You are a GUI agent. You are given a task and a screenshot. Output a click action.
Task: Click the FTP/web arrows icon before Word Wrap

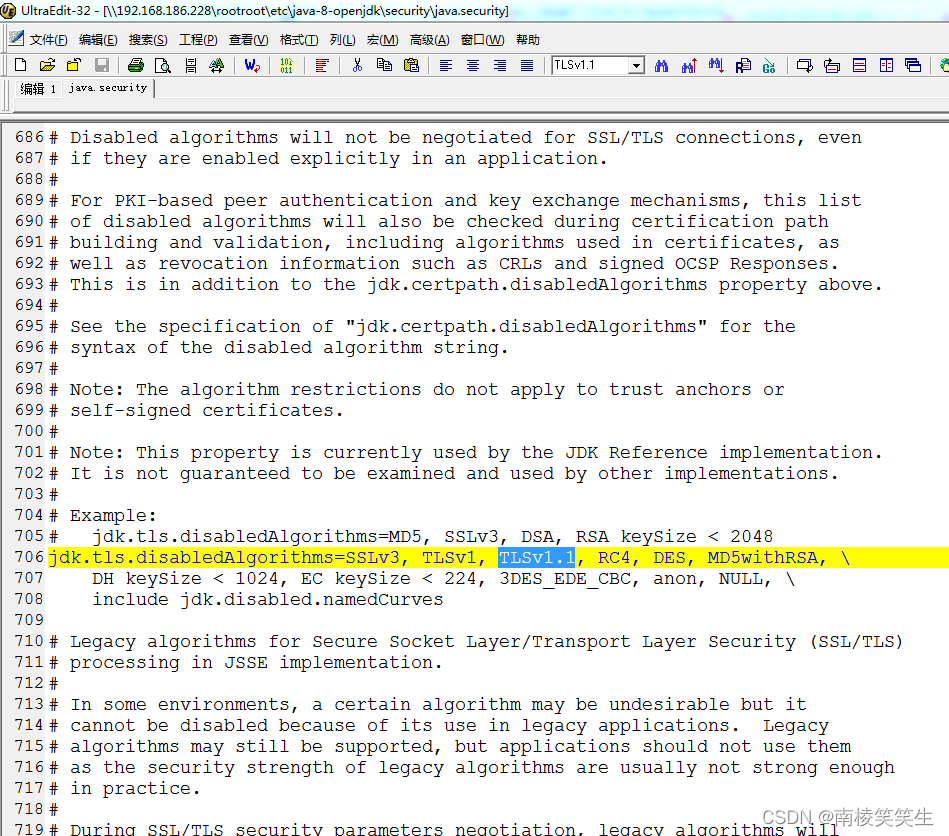point(217,65)
